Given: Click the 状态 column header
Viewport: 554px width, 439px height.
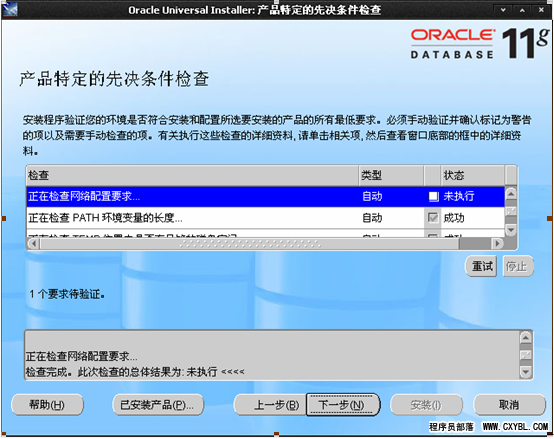Looking at the screenshot, I should pyautogui.click(x=473, y=175).
